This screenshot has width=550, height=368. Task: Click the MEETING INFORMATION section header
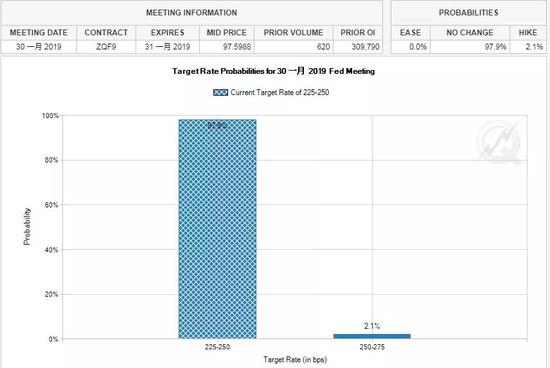pyautogui.click(x=192, y=13)
